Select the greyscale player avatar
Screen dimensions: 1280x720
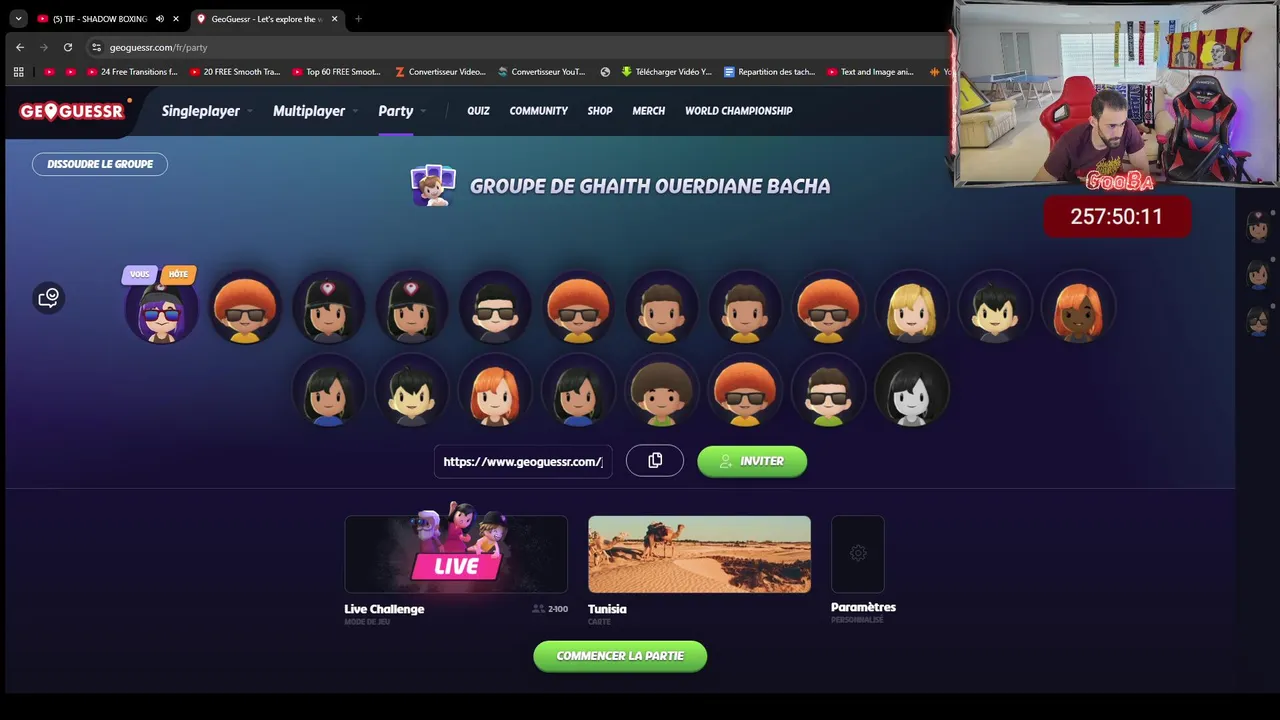pyautogui.click(x=911, y=392)
